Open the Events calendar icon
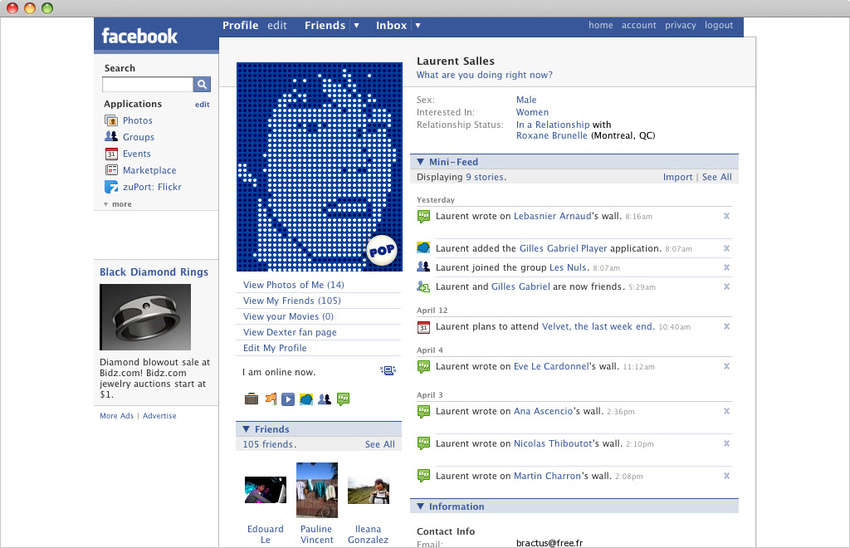Screen dimensions: 850x548 click(x=111, y=153)
